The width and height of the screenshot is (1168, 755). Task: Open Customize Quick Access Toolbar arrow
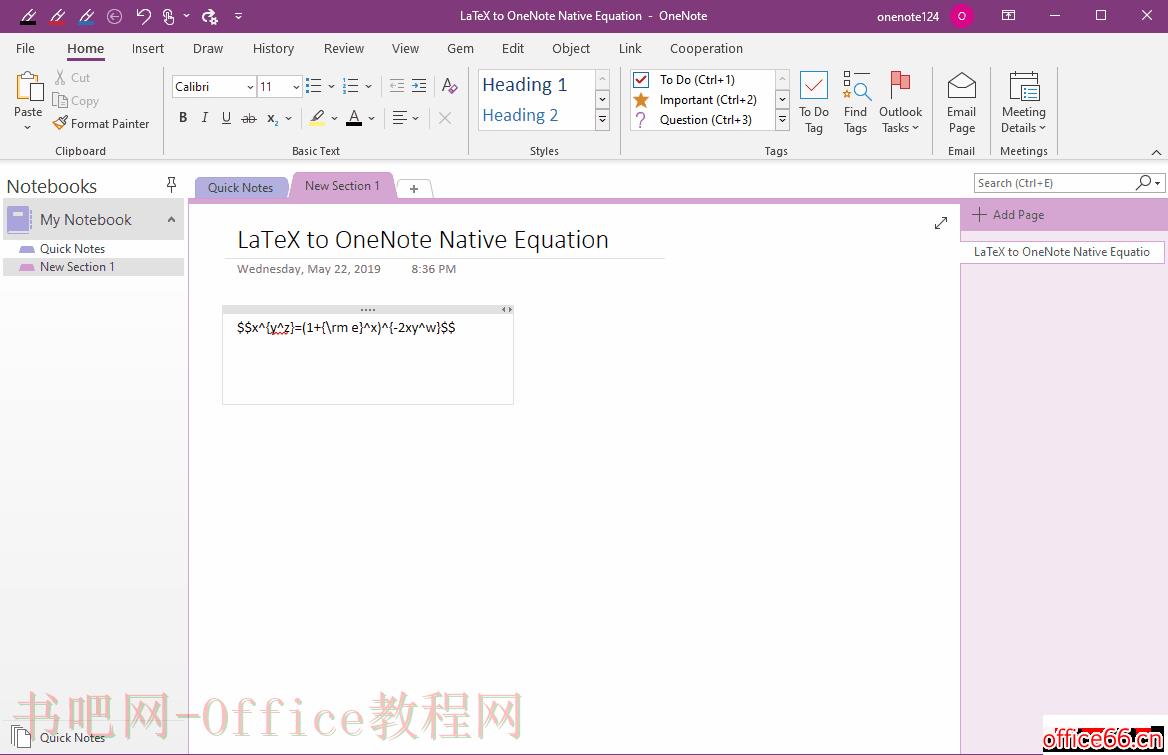click(x=238, y=16)
